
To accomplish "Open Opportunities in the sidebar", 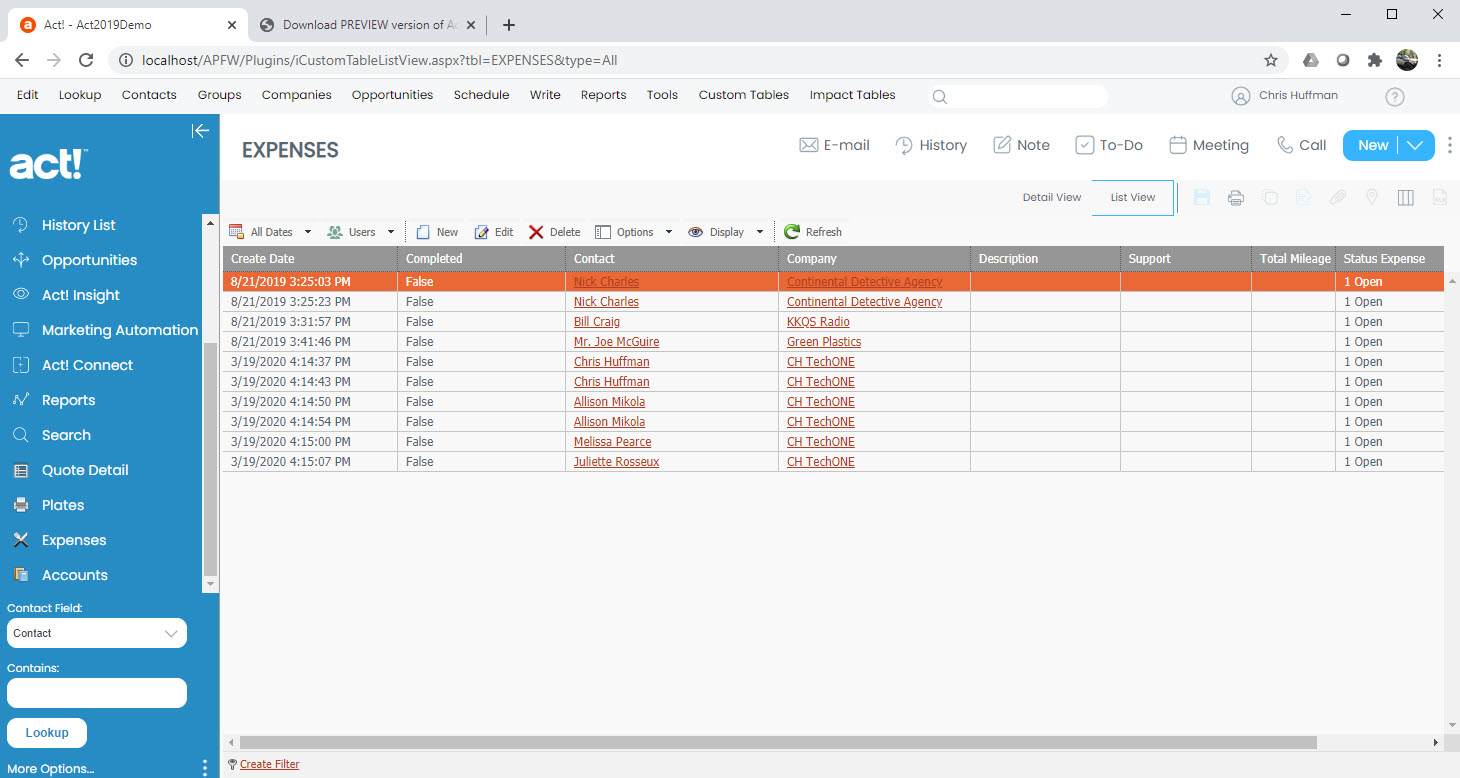I will click(x=89, y=260).
